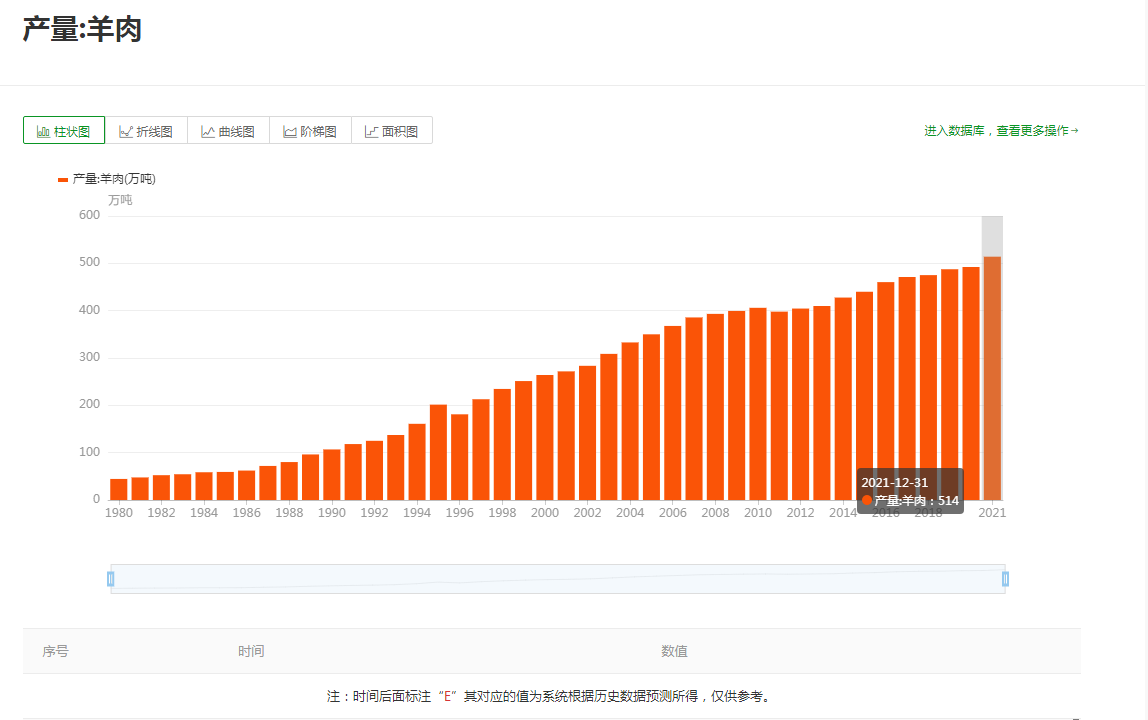
Task: Select the 柱状图 bar chart icon
Action: pyautogui.click(x=43, y=131)
